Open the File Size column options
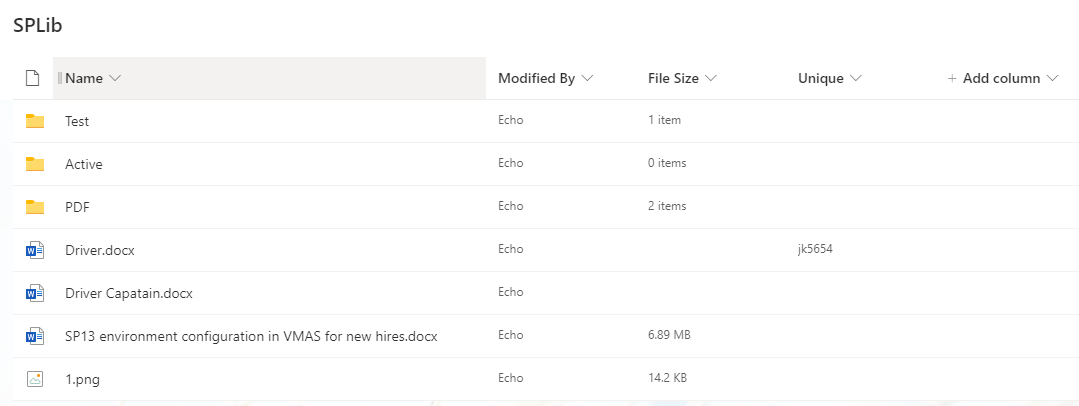 click(710, 78)
